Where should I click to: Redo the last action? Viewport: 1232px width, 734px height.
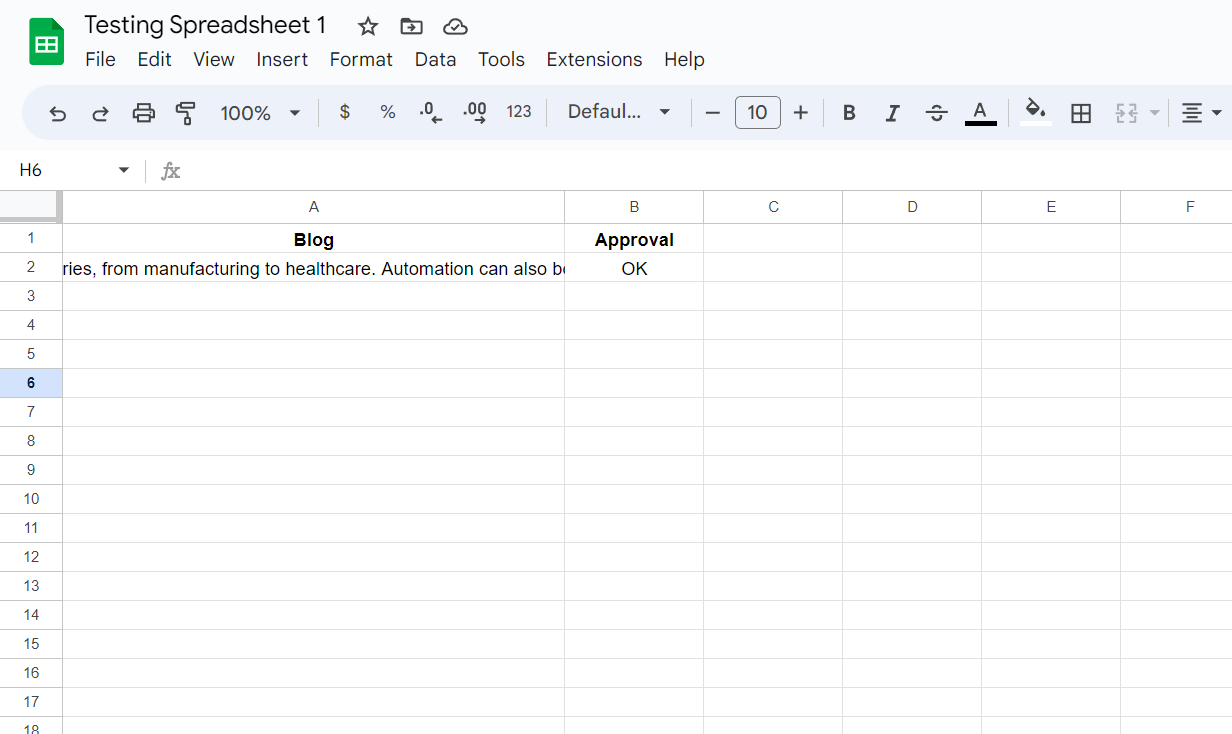point(100,113)
